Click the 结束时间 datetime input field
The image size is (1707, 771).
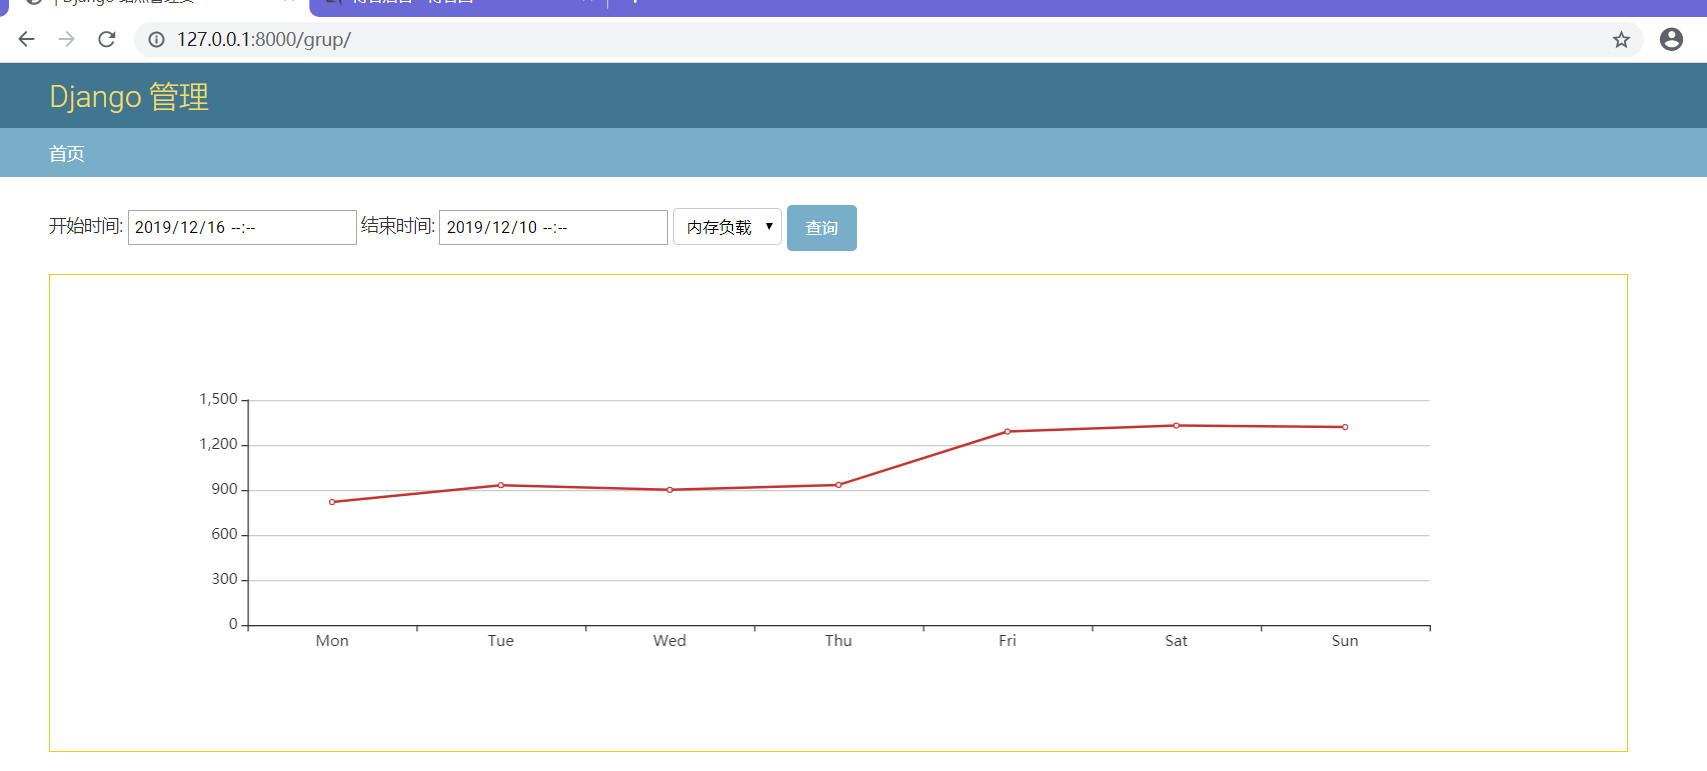tap(553, 227)
